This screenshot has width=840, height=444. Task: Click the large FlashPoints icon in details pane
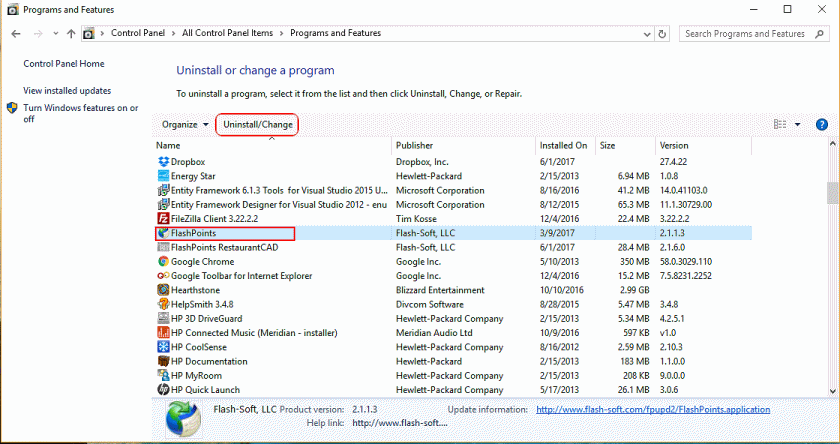coord(184,419)
